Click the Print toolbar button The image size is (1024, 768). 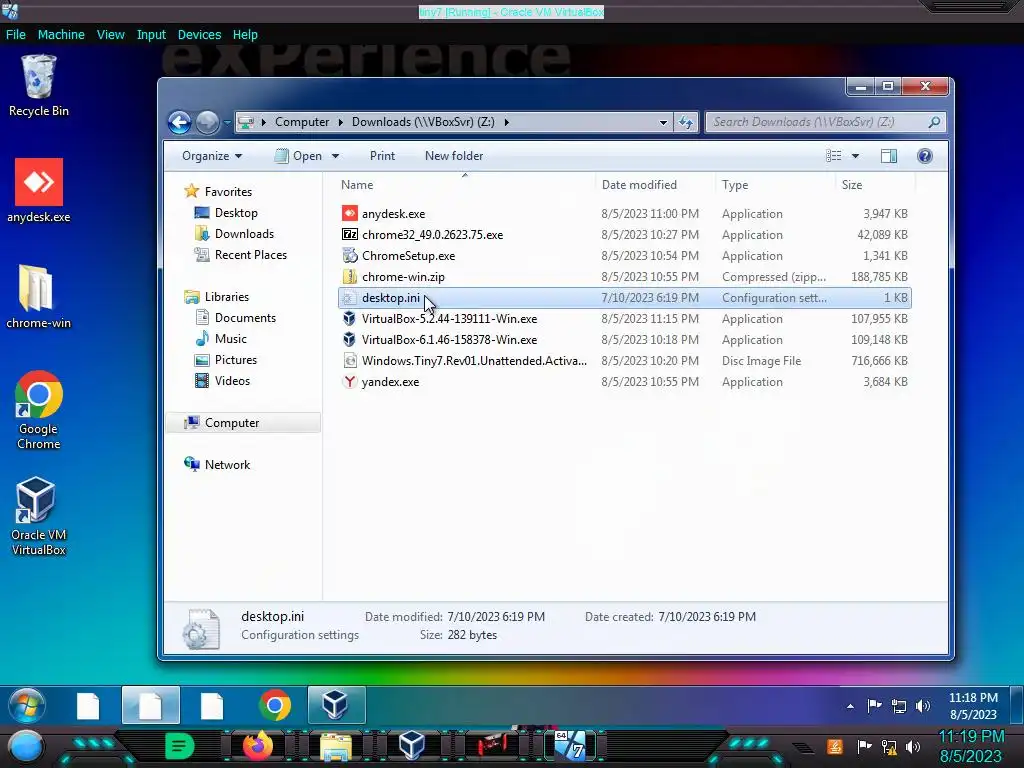tap(382, 156)
